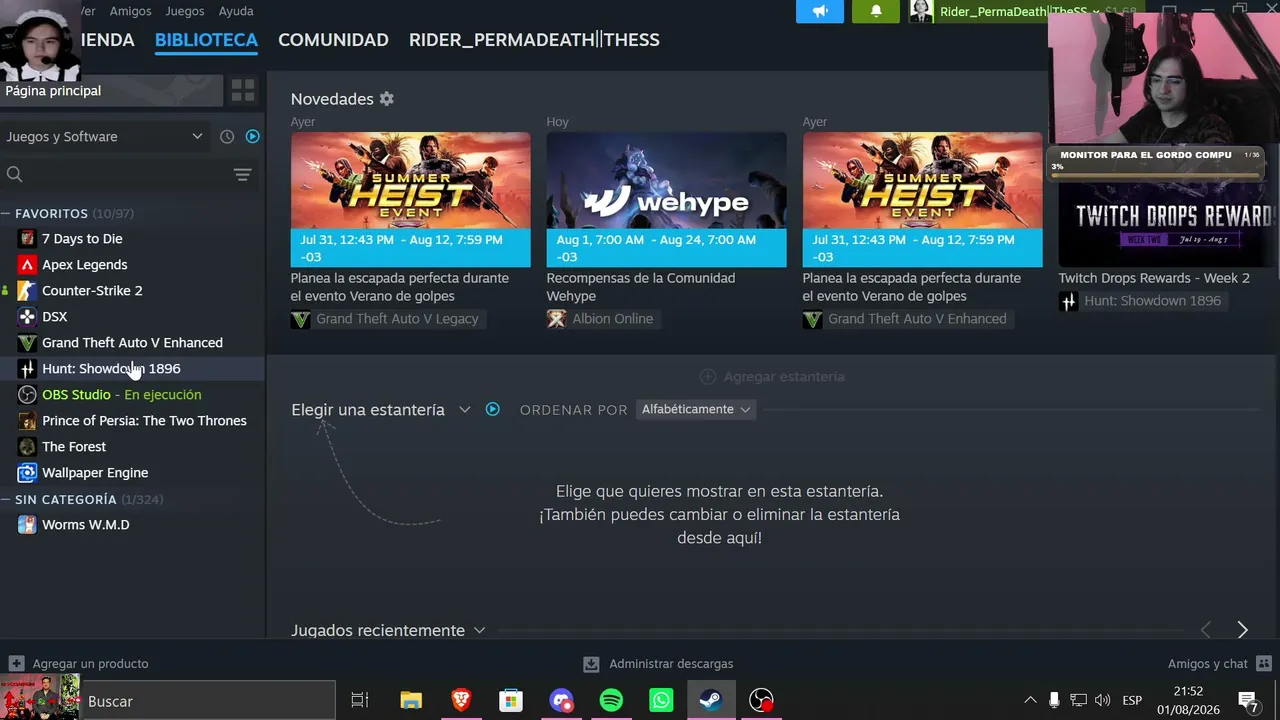Open the Amigos menu
The width and height of the screenshot is (1280, 720).
pyautogui.click(x=130, y=11)
